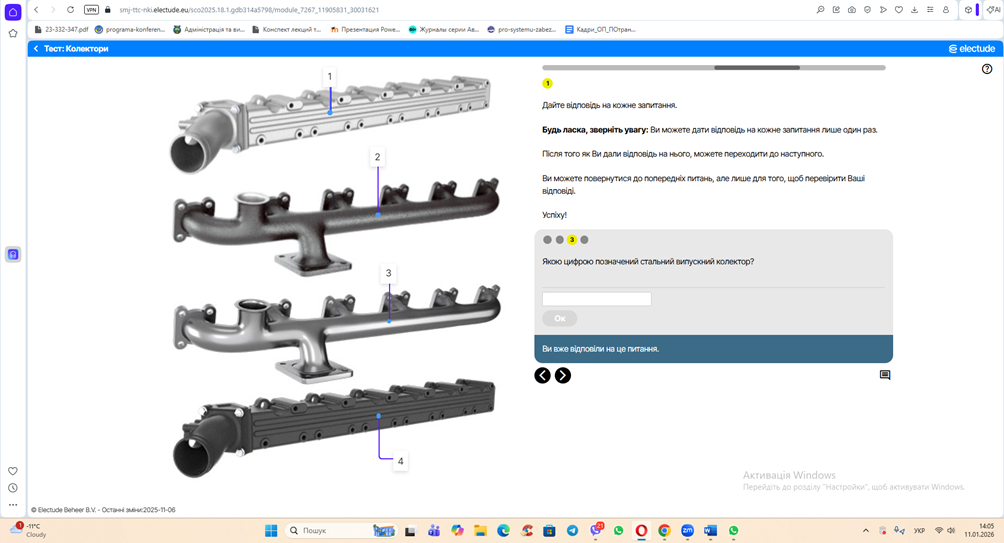Open Telegram from the taskbar
Viewport: 1004px width, 543px height.
(572, 531)
